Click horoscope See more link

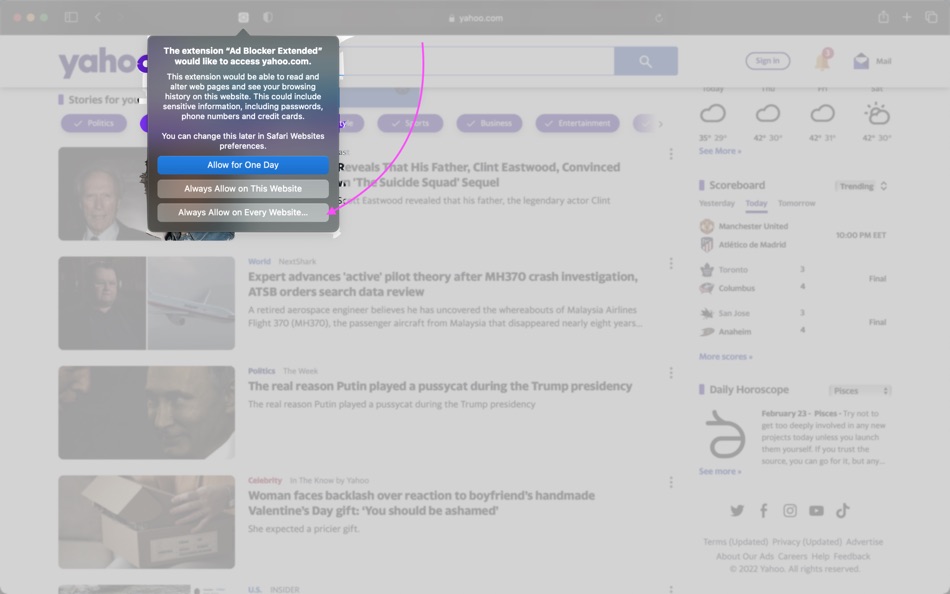point(720,471)
